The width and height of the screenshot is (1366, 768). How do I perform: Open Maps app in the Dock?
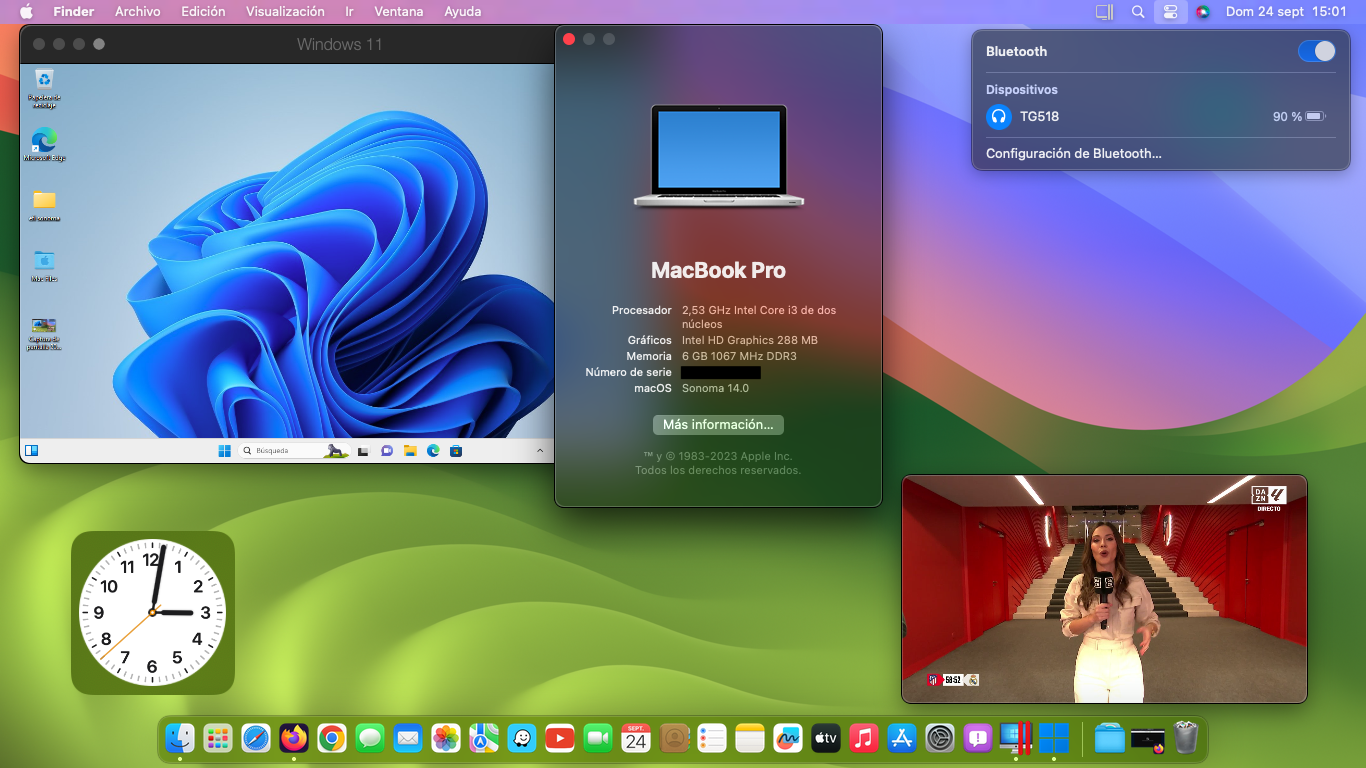(484, 739)
